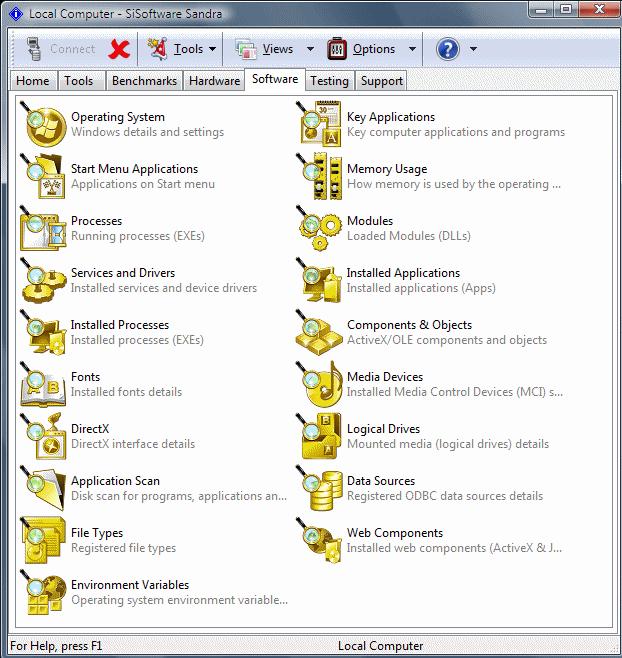Click the 'Memory Usage' title text

click(387, 169)
